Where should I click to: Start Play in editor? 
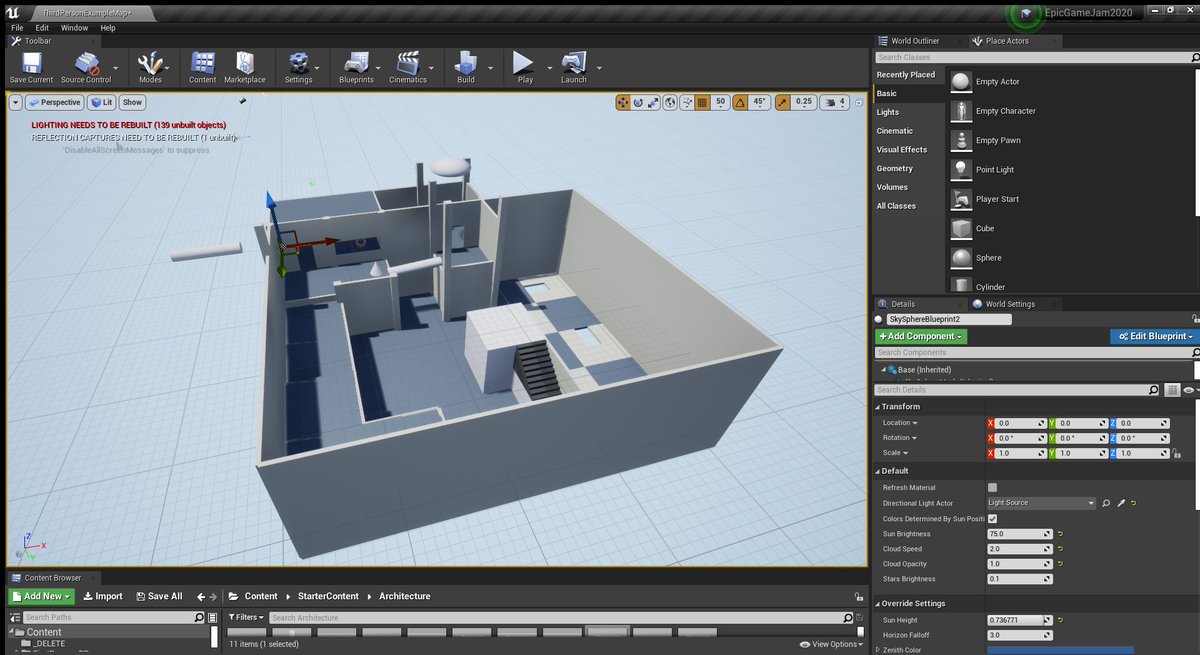tap(525, 65)
